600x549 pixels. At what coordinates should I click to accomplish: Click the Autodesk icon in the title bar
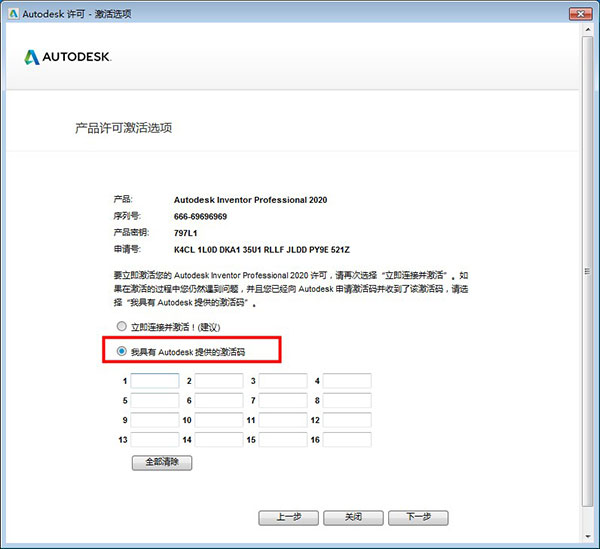click(x=12, y=15)
